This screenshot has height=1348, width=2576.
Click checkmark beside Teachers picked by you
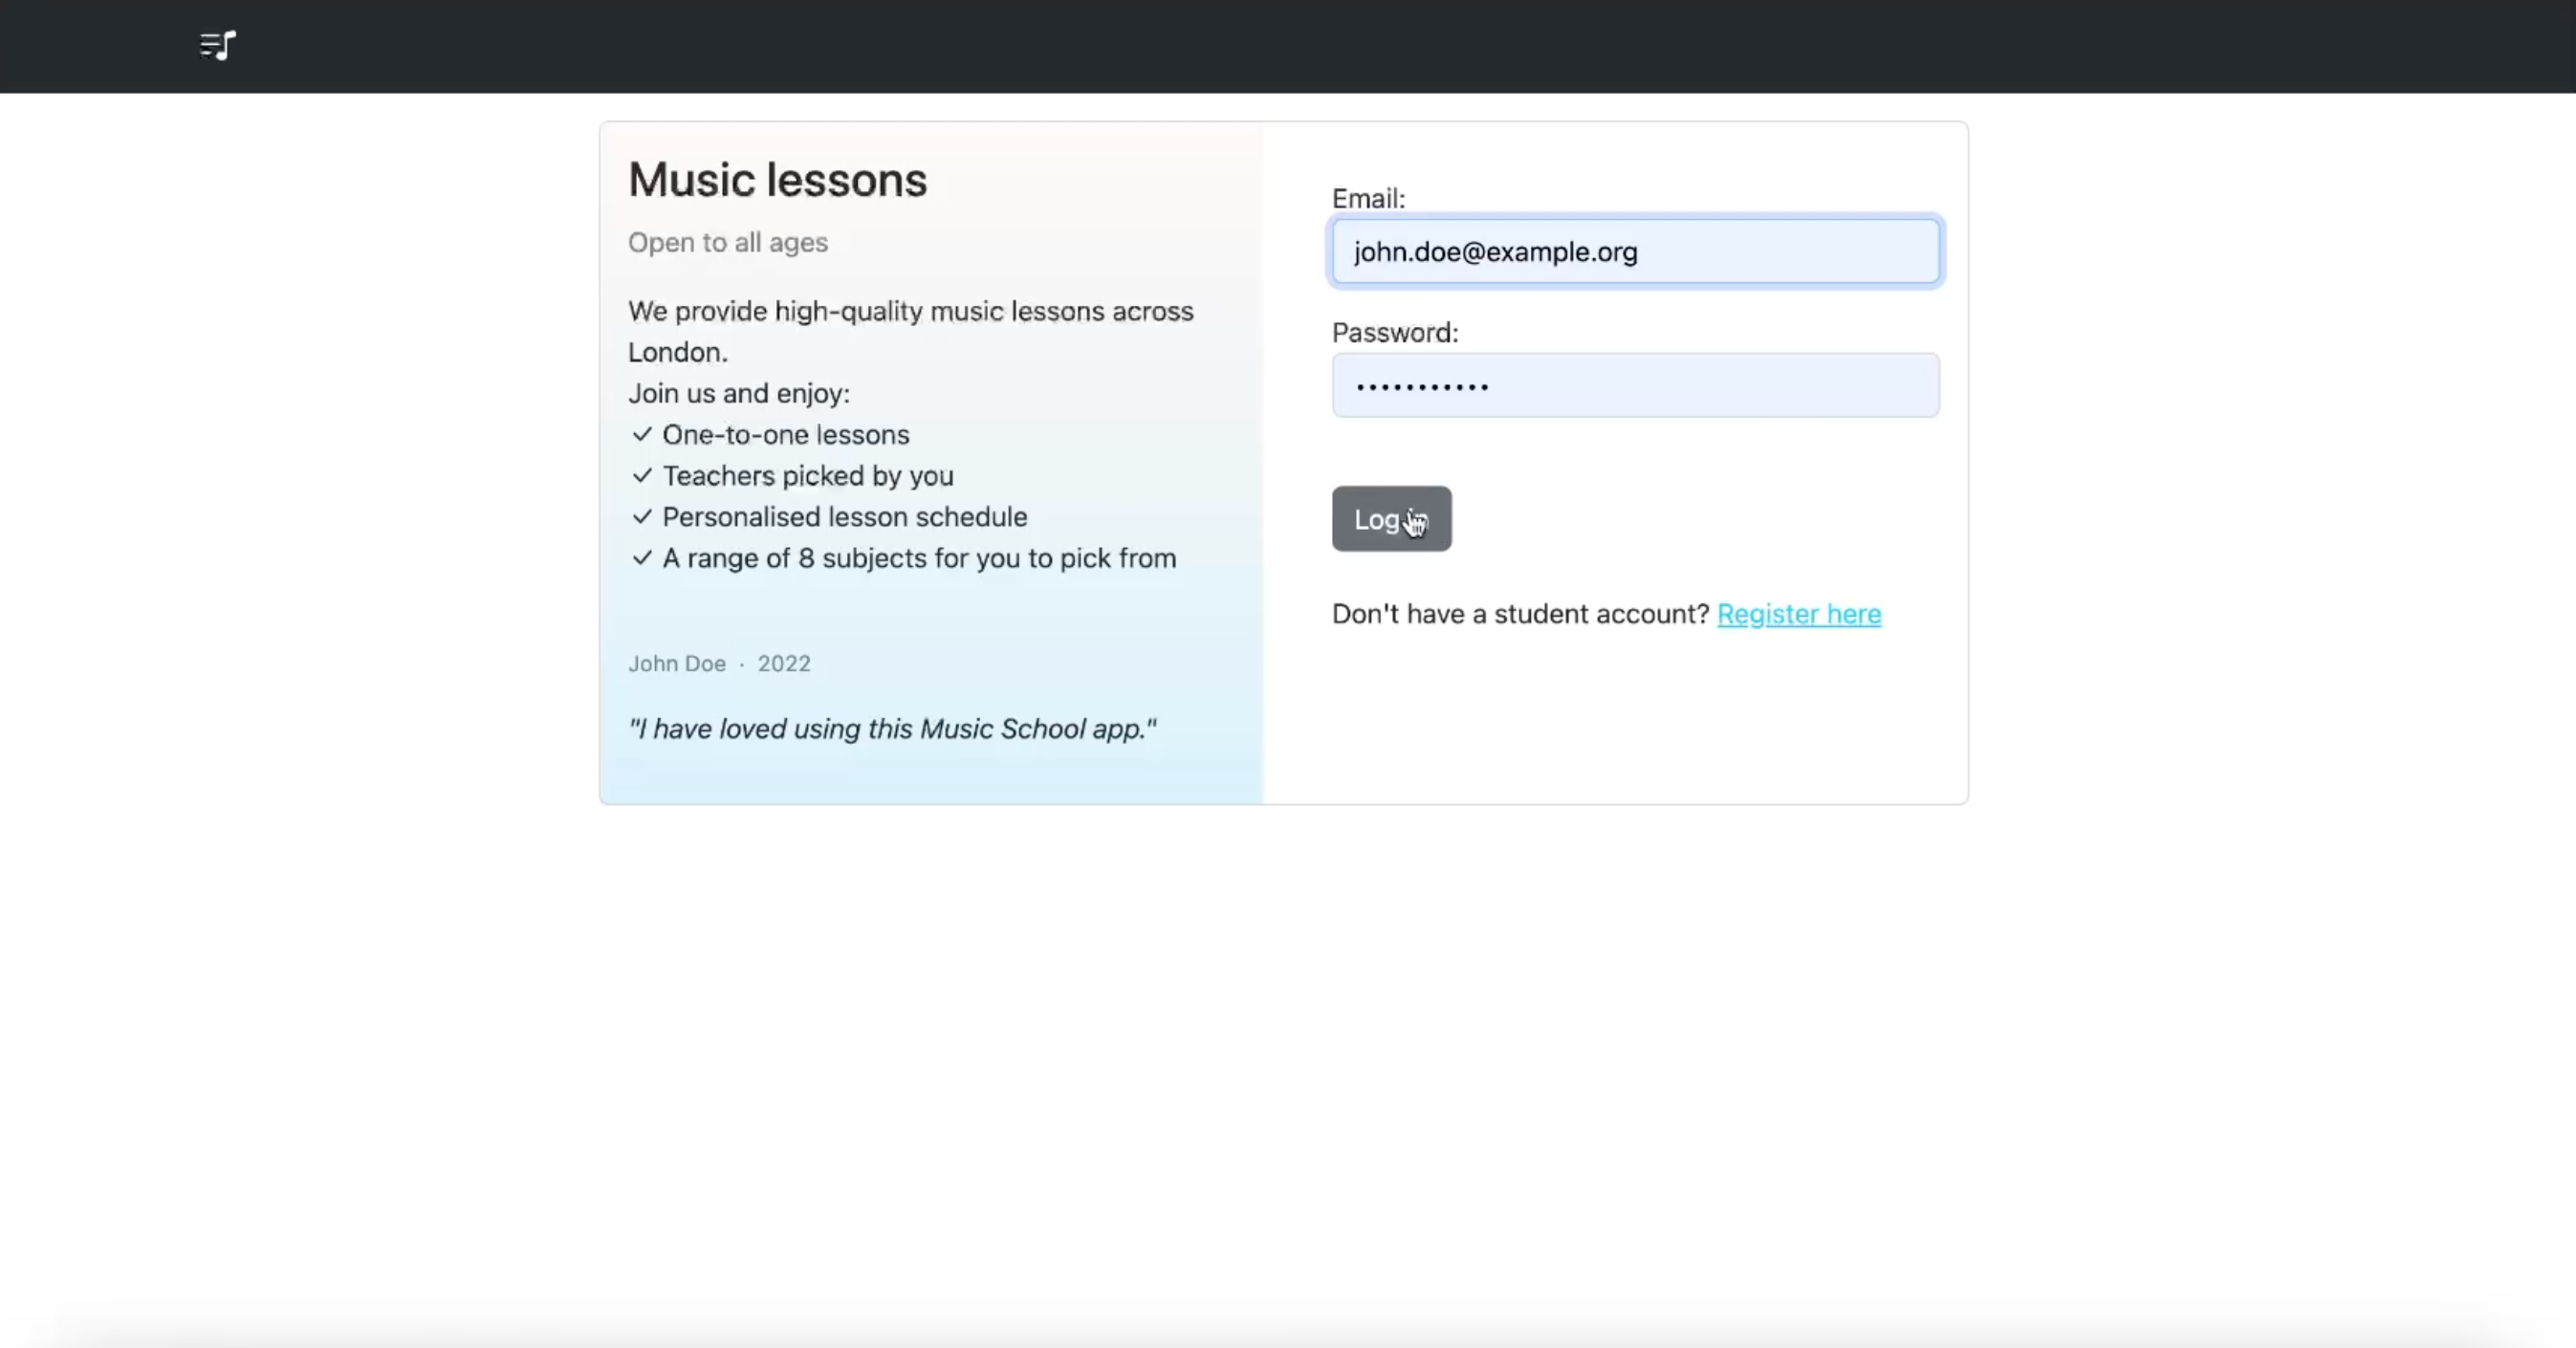(x=642, y=476)
